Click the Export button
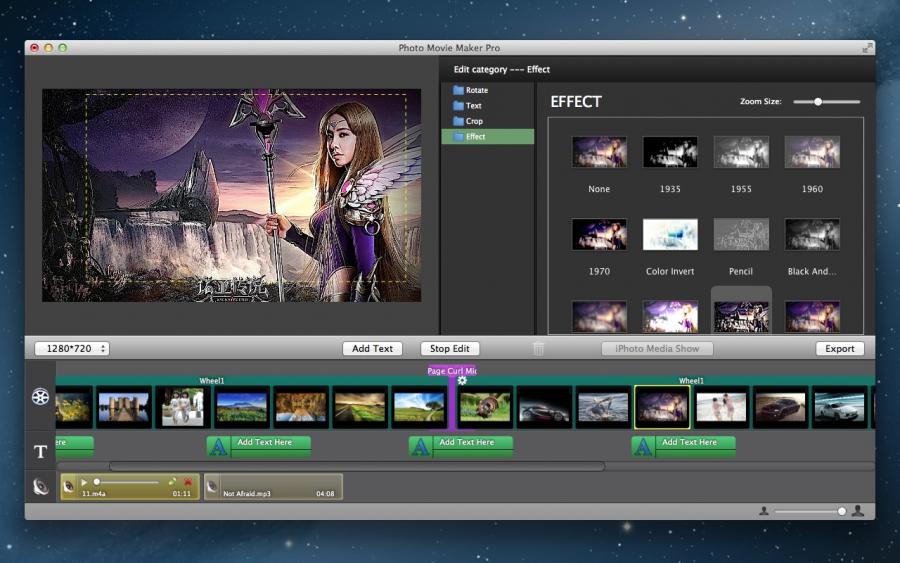 pos(840,348)
